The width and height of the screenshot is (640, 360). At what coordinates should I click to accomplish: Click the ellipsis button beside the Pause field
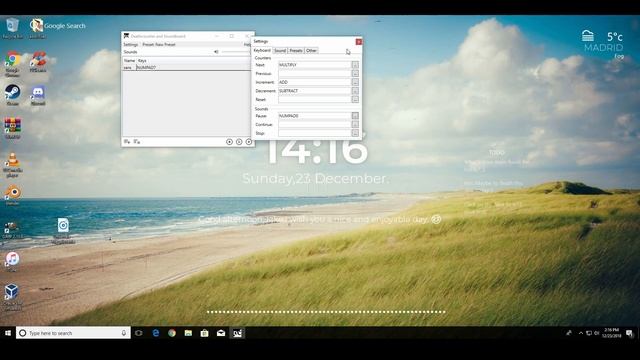[x=355, y=116]
